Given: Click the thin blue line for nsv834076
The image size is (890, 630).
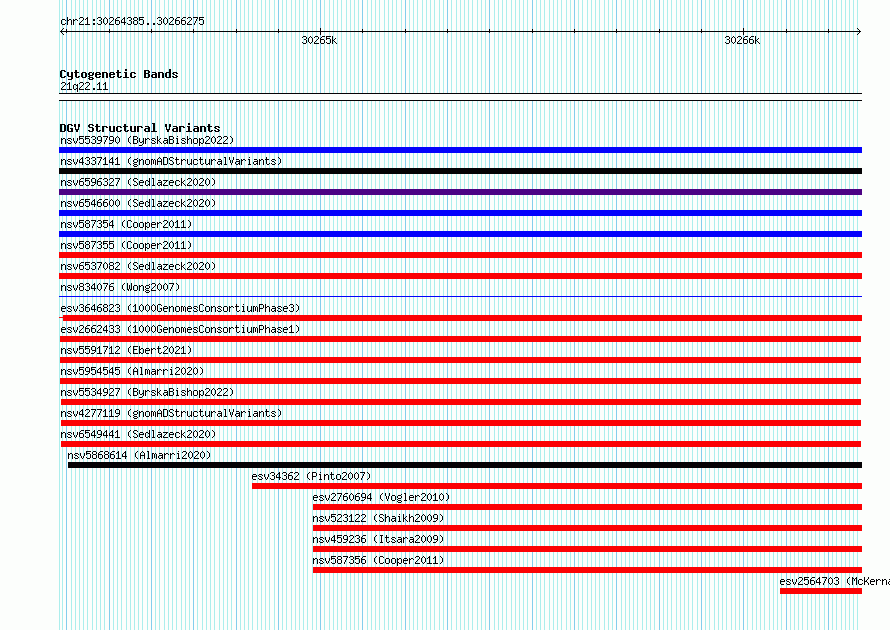Looking at the screenshot, I should [x=460, y=296].
